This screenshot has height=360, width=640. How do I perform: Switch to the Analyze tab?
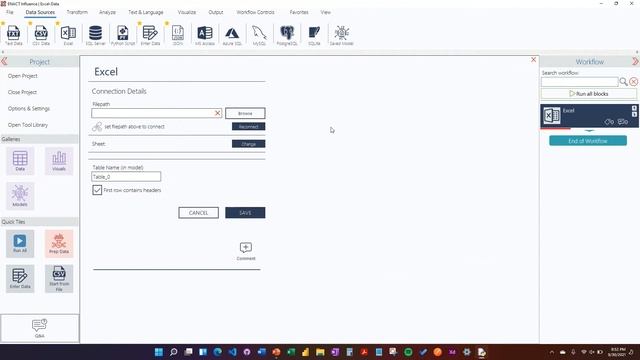[x=107, y=12]
